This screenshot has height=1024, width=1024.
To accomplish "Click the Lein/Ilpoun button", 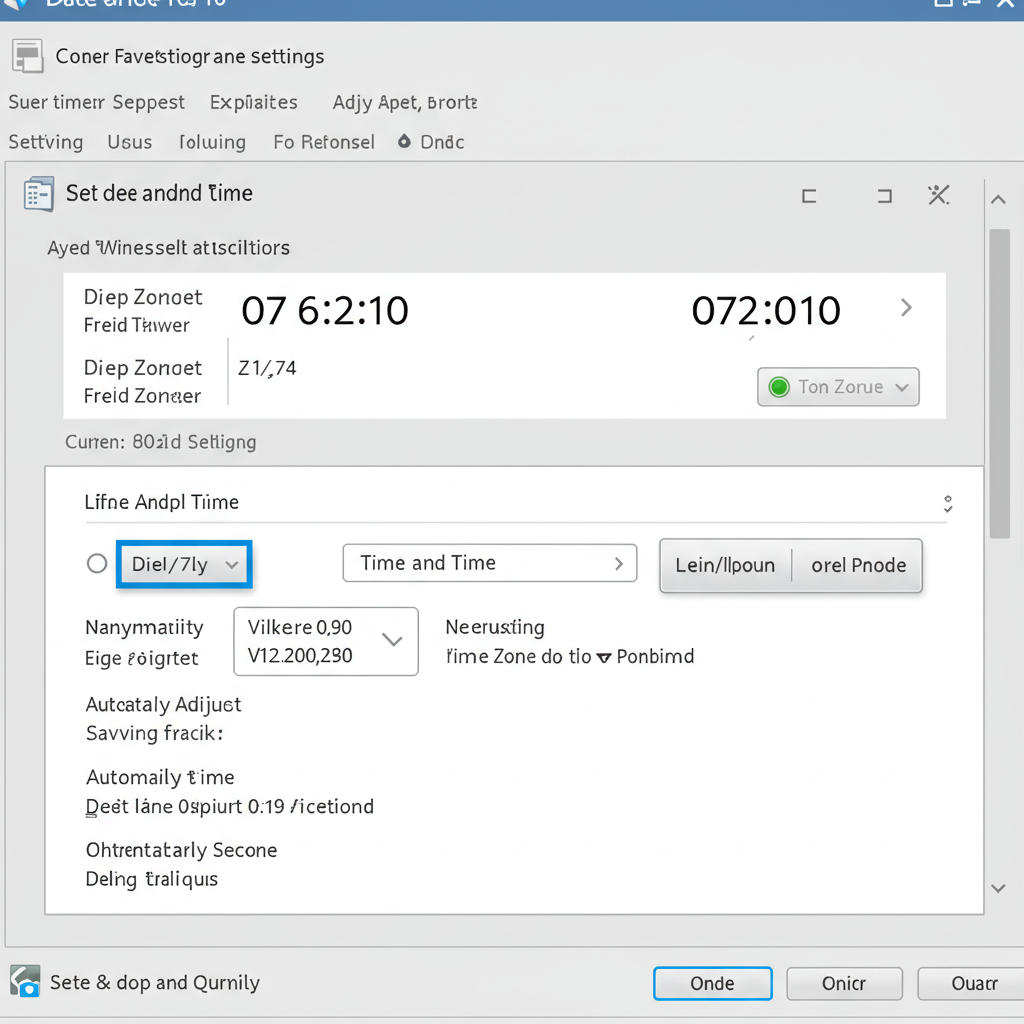I will pos(725,565).
